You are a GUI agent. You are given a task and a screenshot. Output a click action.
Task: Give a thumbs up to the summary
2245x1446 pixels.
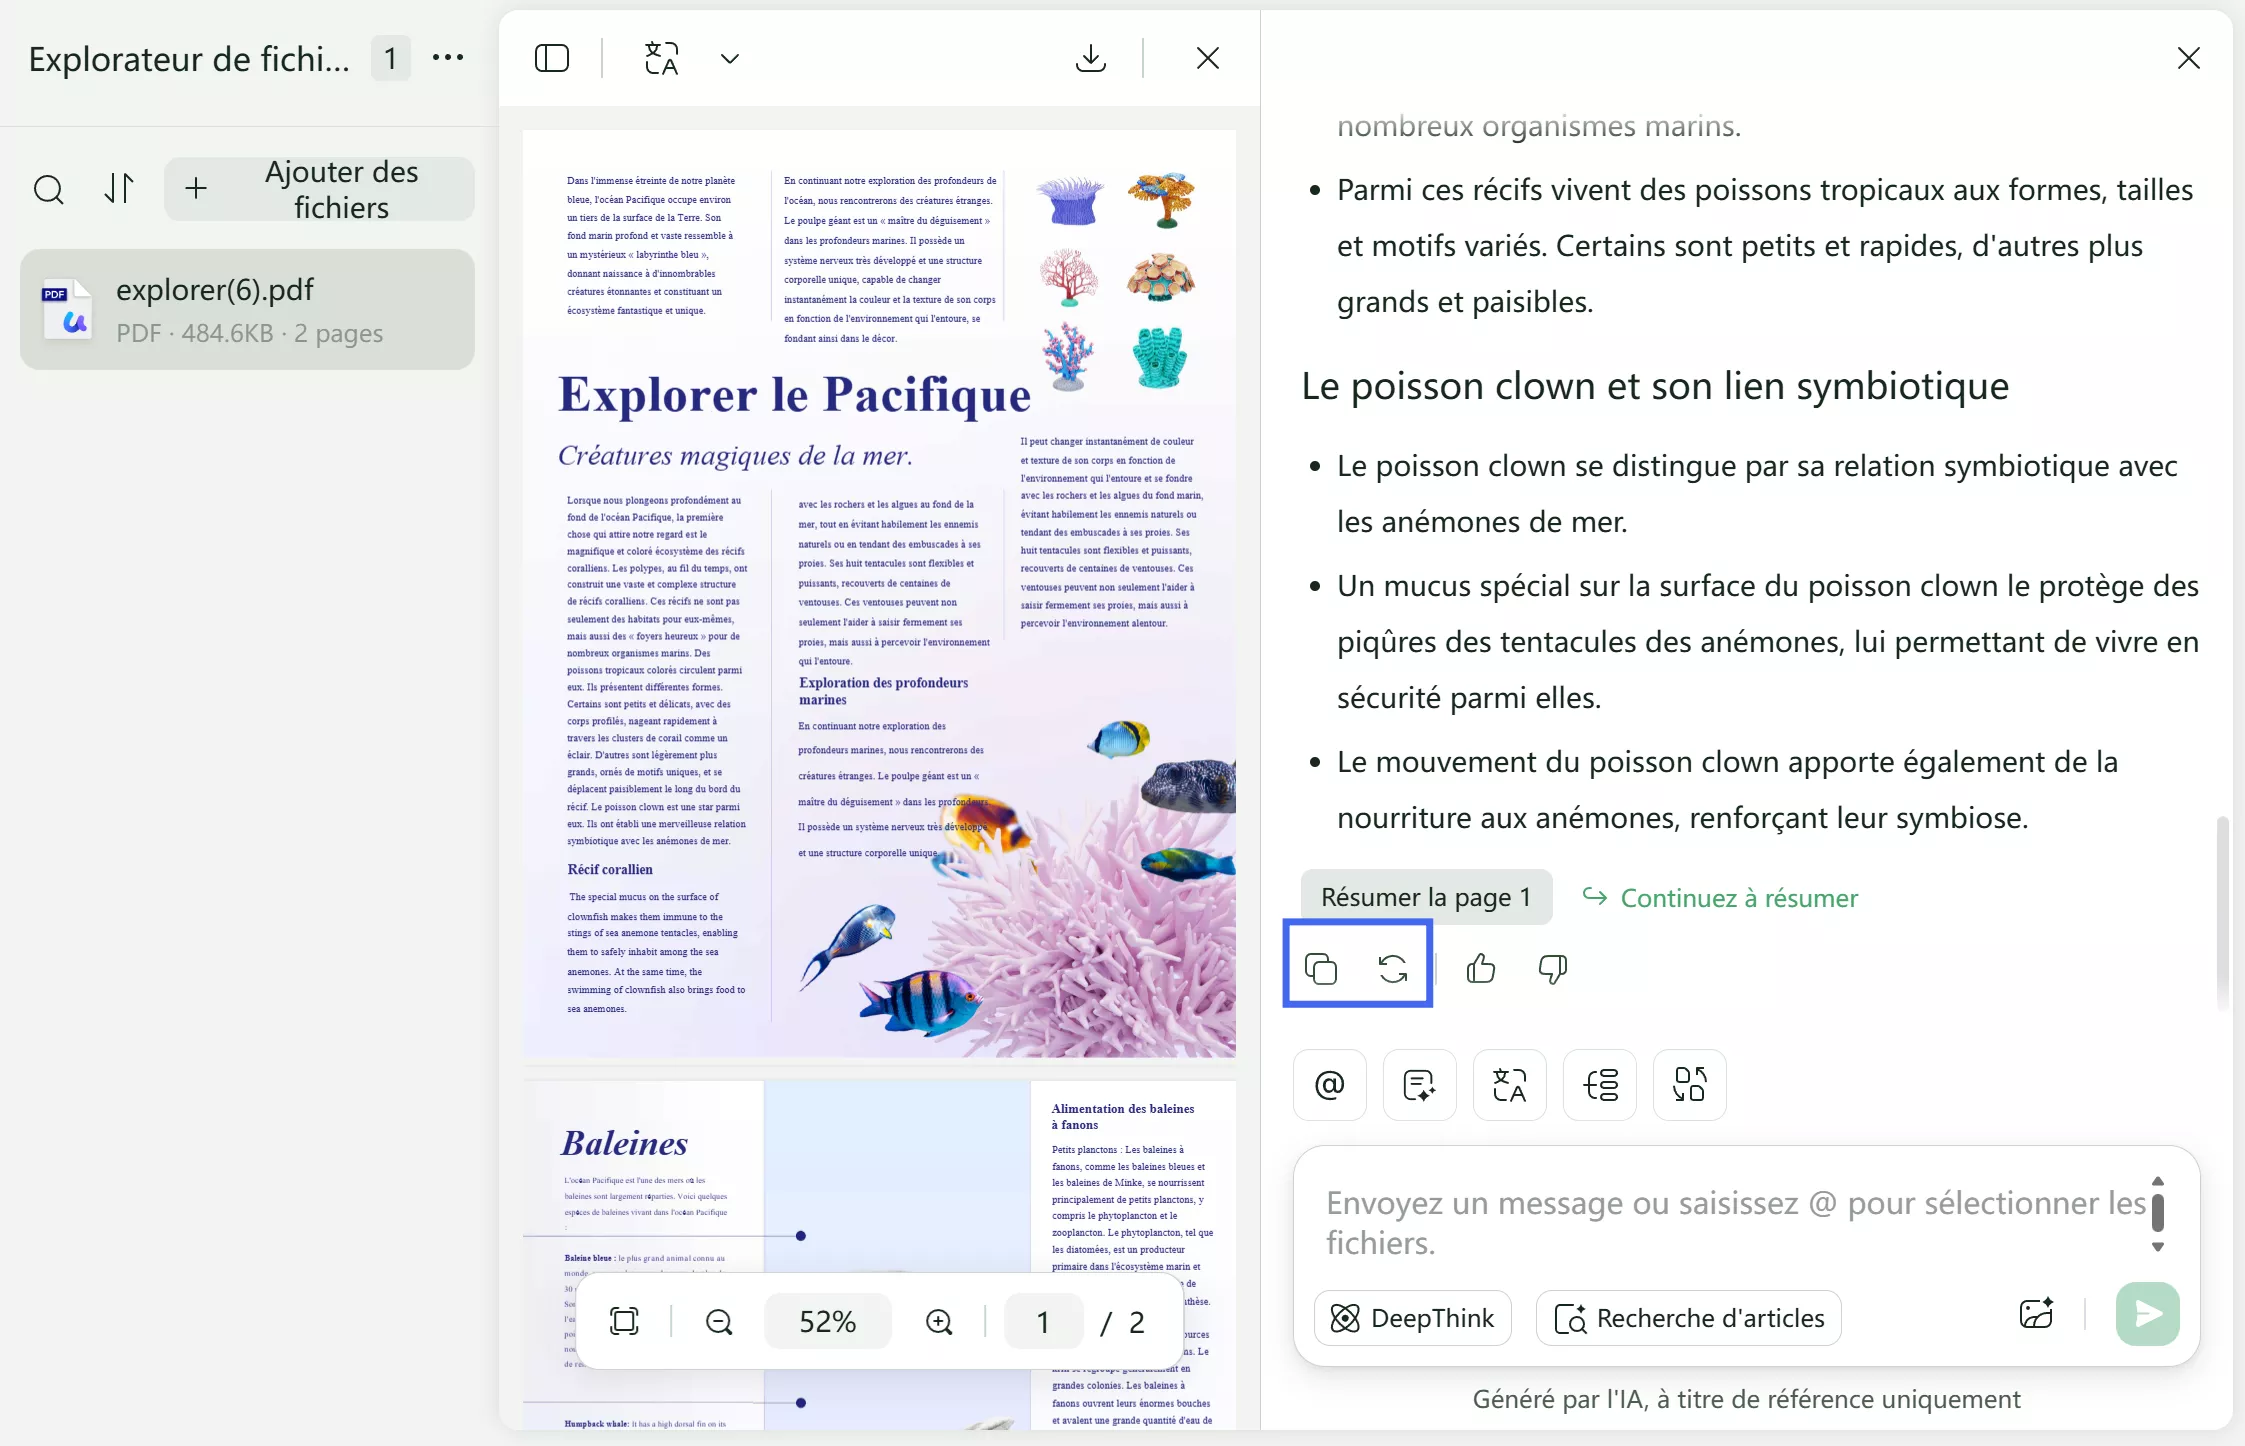click(x=1479, y=968)
